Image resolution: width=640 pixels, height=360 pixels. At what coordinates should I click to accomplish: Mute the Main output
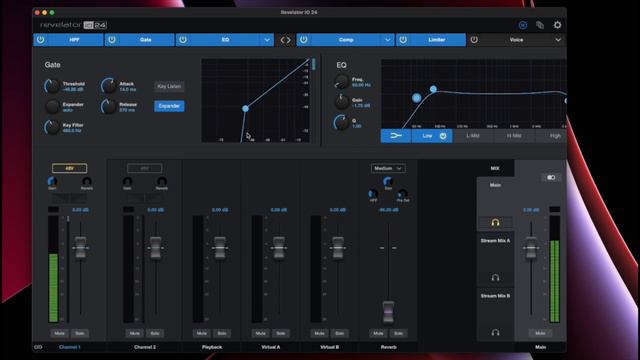tap(540, 333)
